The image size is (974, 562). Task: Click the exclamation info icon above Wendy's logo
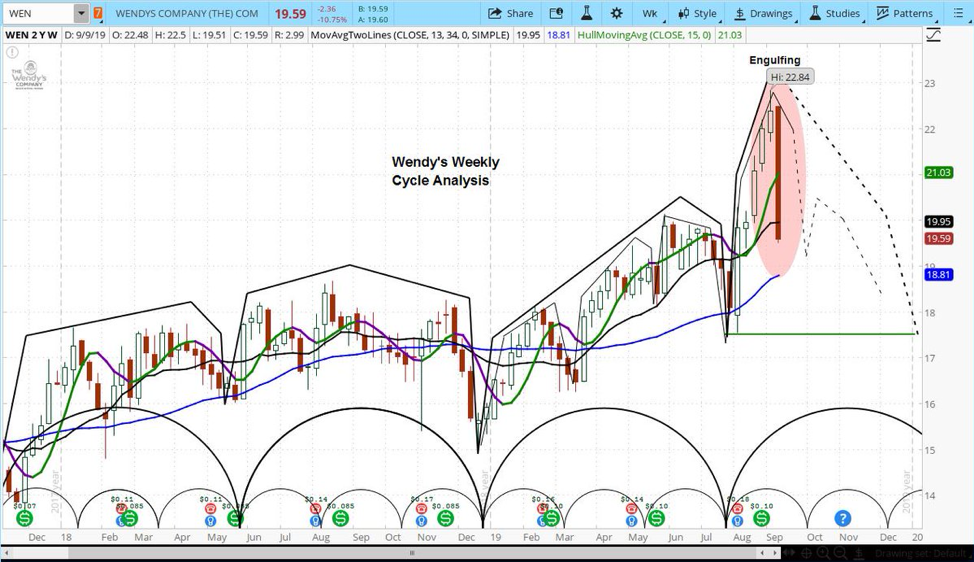12,53
